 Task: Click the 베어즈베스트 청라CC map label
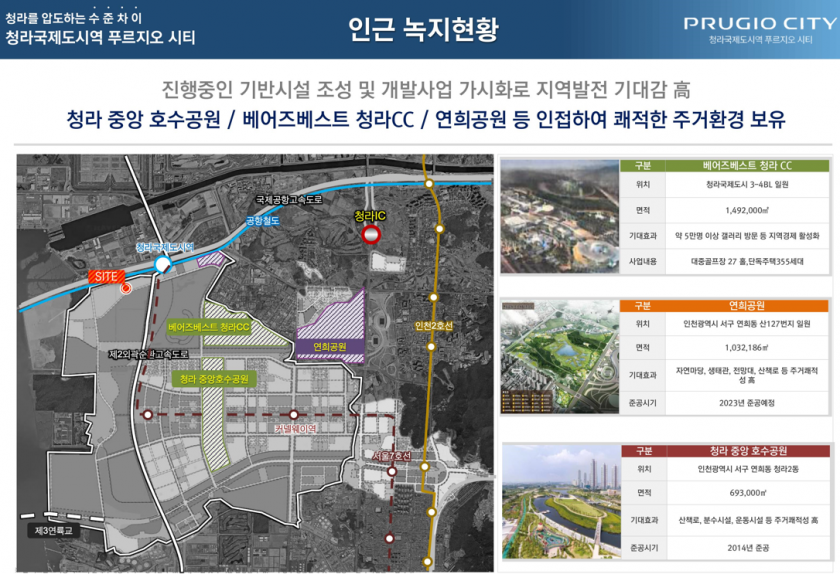click(209, 327)
